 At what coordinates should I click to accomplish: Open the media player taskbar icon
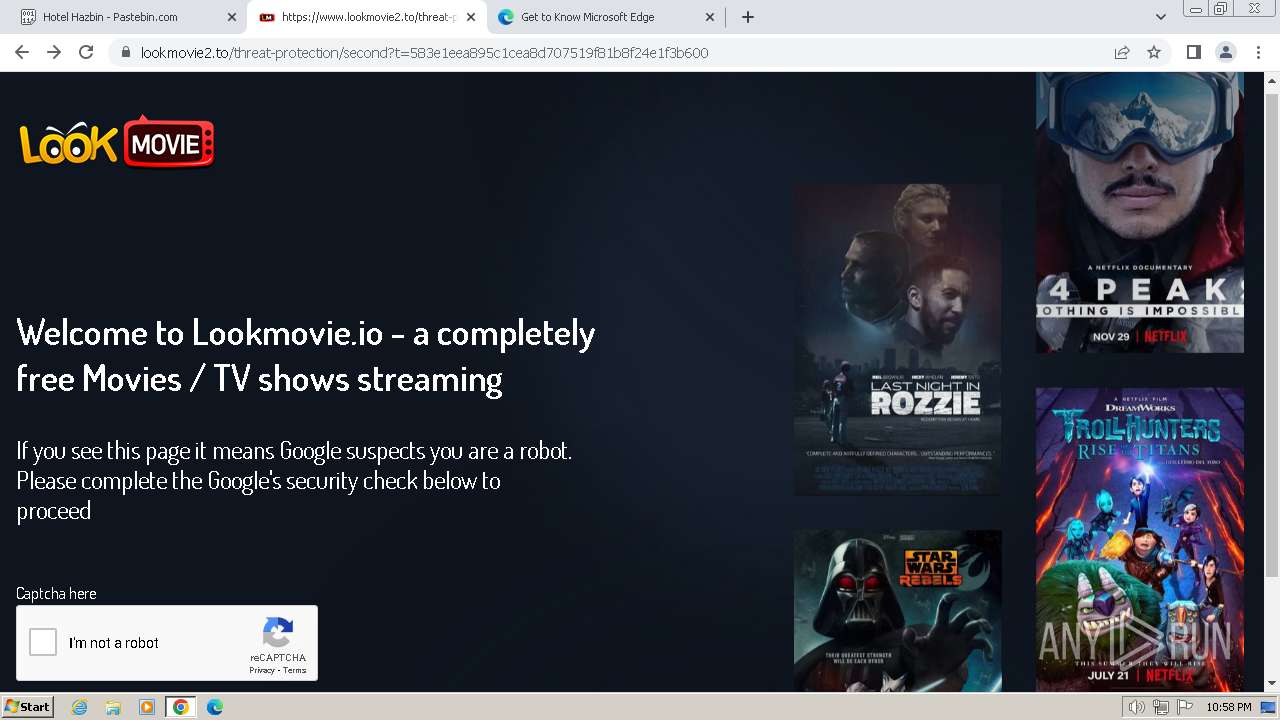point(147,707)
